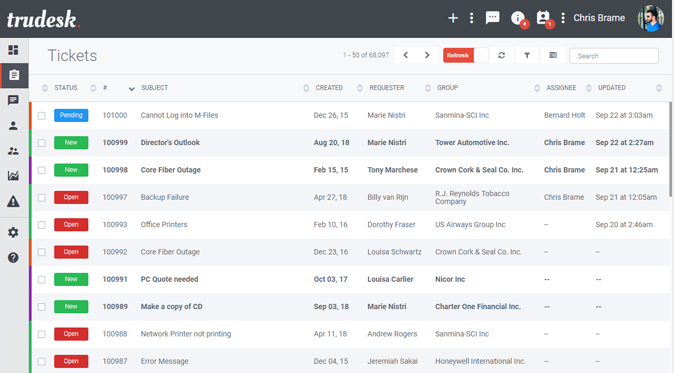Open the Reports chart icon in sidebar

click(13, 175)
